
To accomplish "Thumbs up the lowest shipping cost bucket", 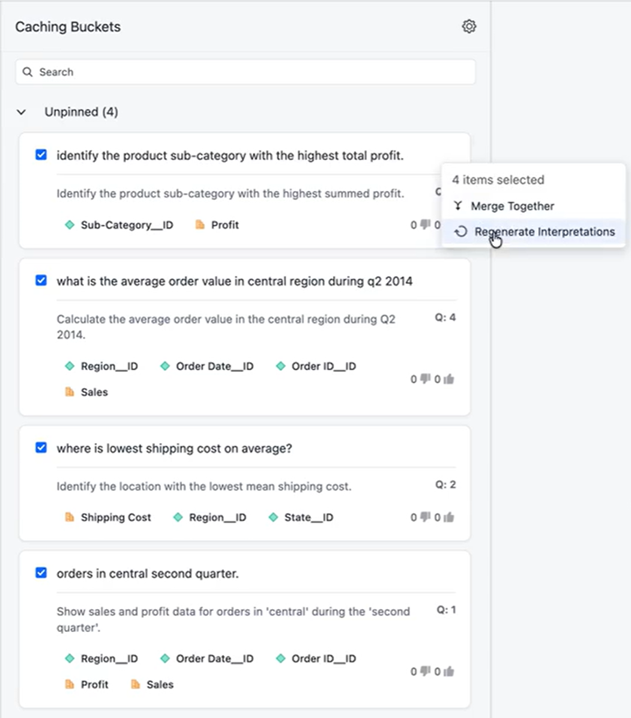I will coord(449,518).
